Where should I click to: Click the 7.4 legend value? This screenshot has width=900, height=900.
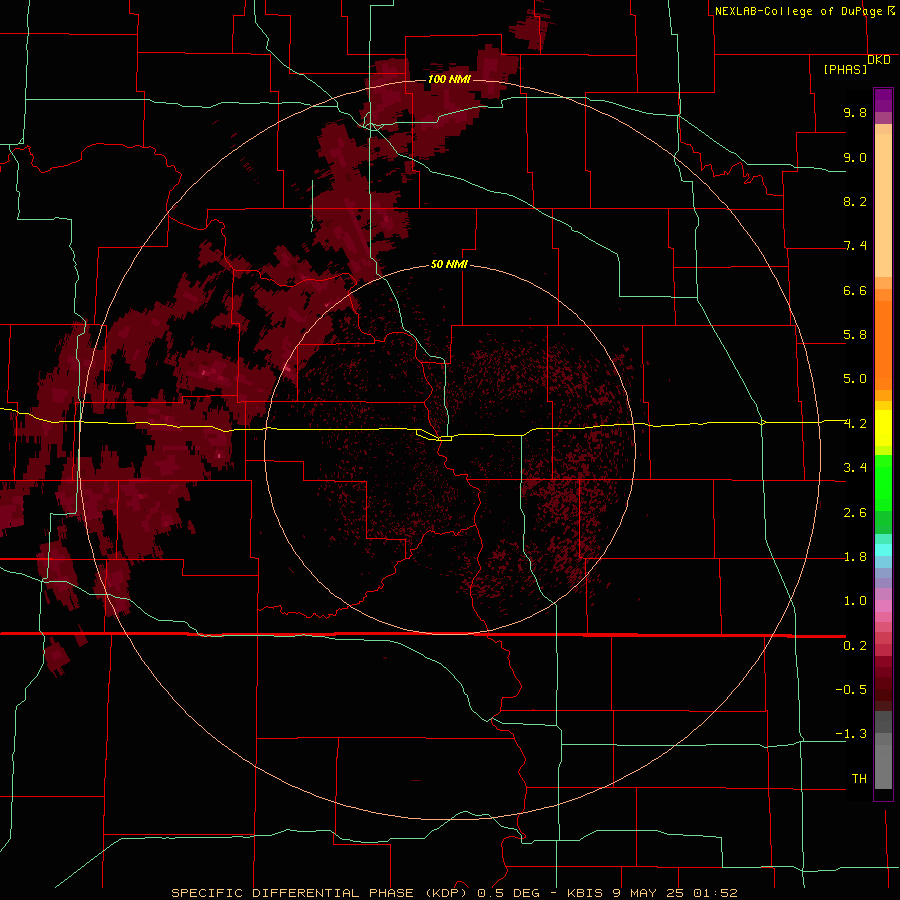[x=855, y=246]
